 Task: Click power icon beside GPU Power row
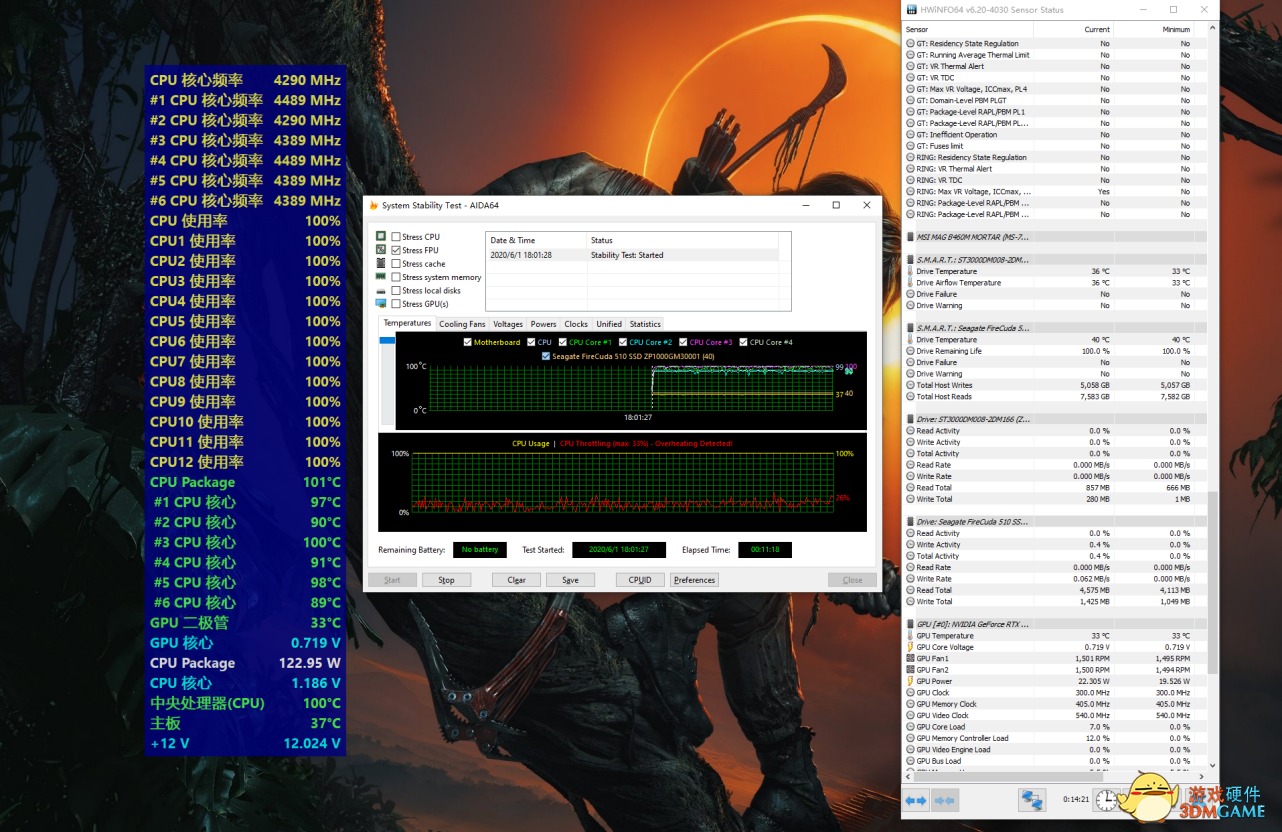tap(910, 681)
